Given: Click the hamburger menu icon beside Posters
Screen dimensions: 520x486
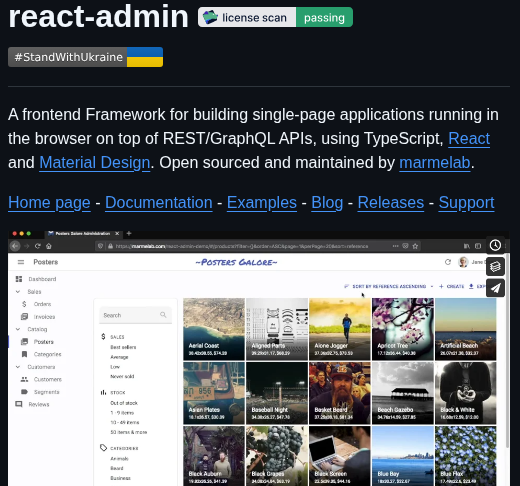Looking at the screenshot, I should click(x=21, y=262).
